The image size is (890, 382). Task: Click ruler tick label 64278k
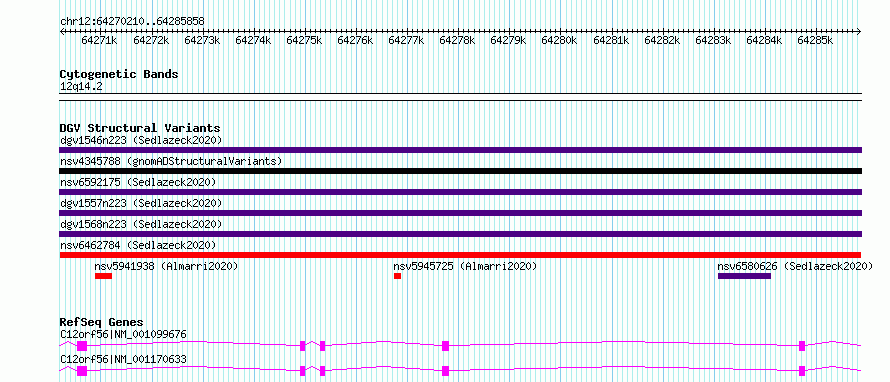[x=457, y=40]
